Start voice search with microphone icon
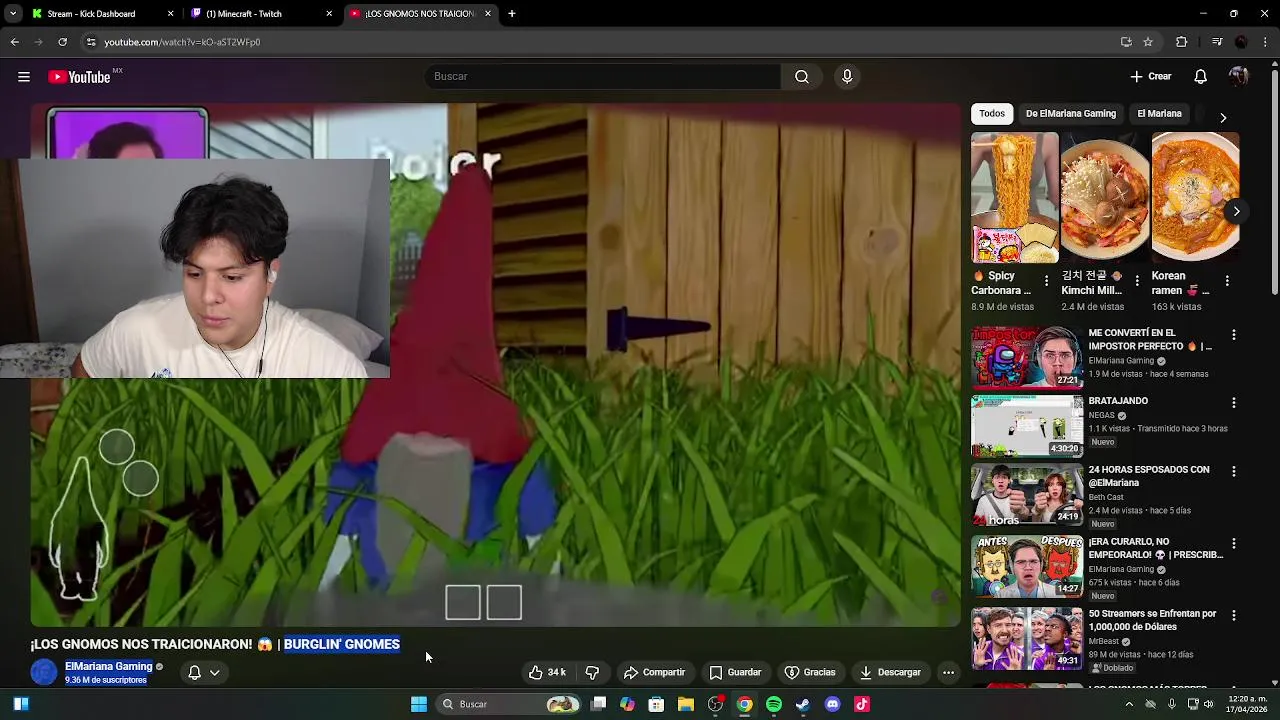This screenshot has height=720, width=1280. [847, 77]
